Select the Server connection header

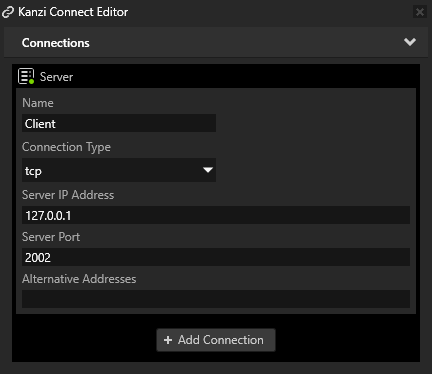(216, 76)
